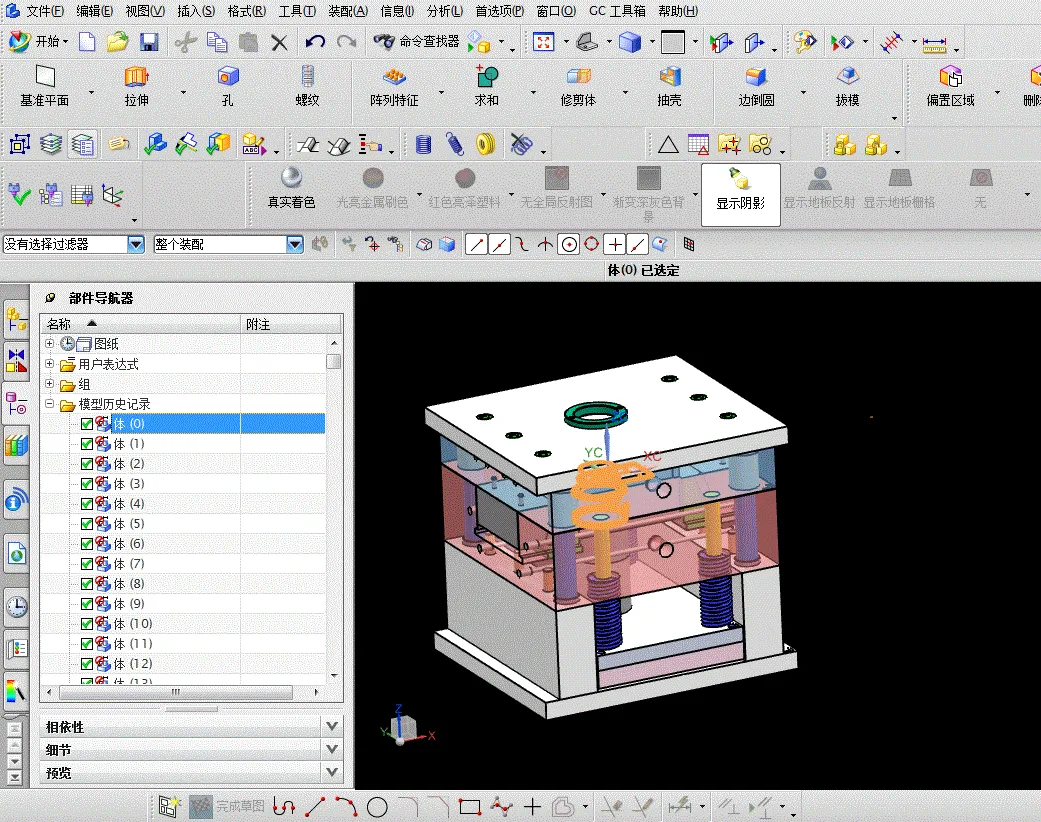The image size is (1041, 822).
Task: Click the Circle sketch tool
Action: coord(377,807)
